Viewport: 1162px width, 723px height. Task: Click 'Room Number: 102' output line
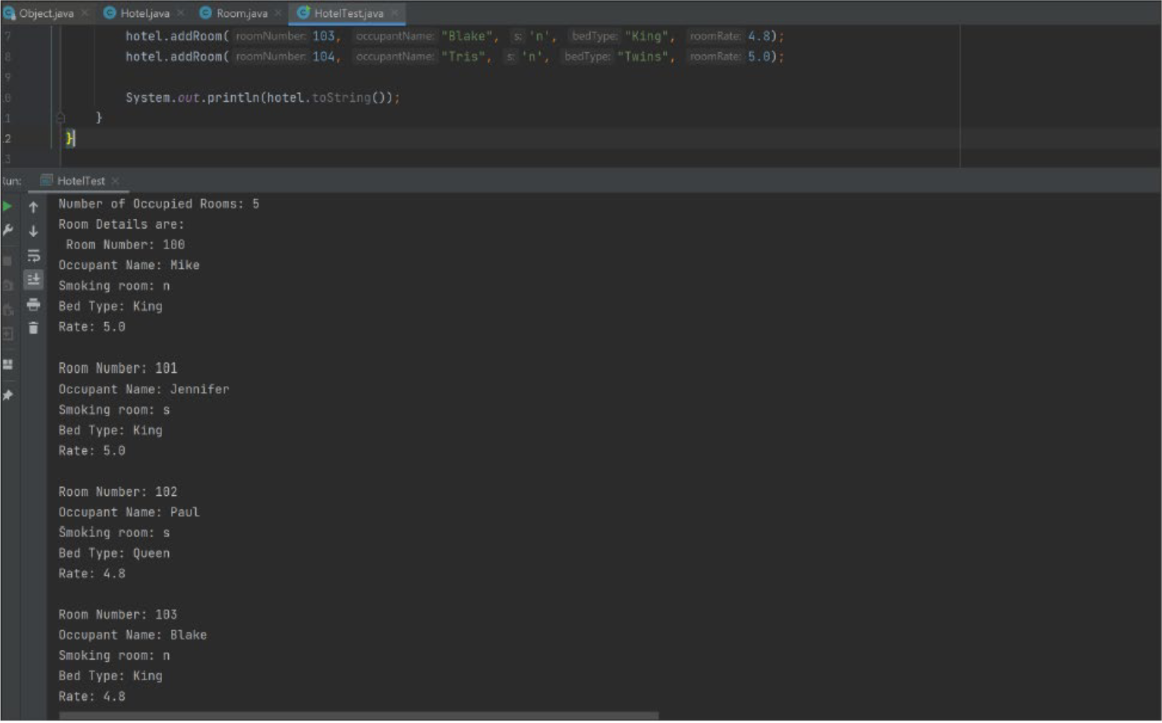tap(118, 491)
